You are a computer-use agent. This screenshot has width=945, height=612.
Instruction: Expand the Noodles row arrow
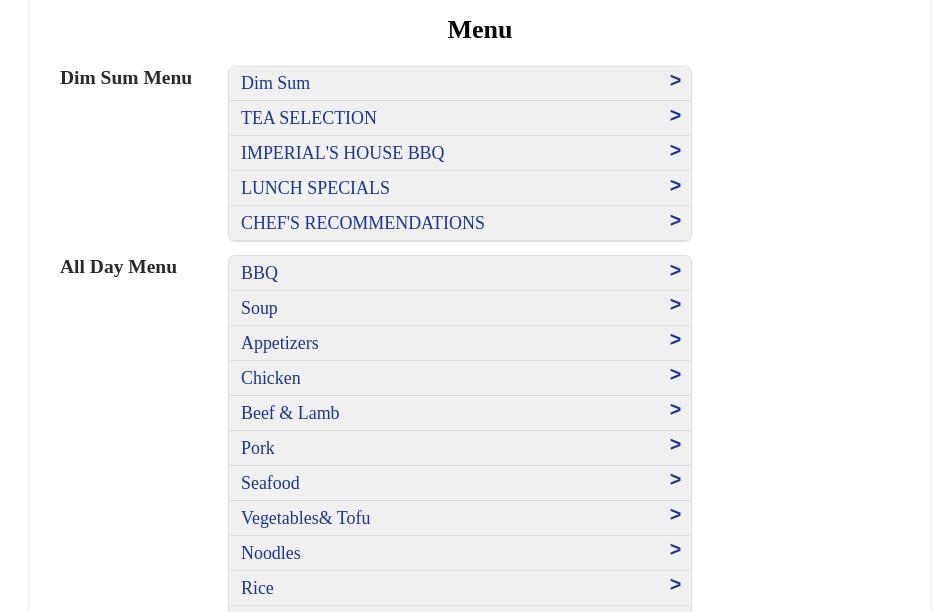pos(675,550)
